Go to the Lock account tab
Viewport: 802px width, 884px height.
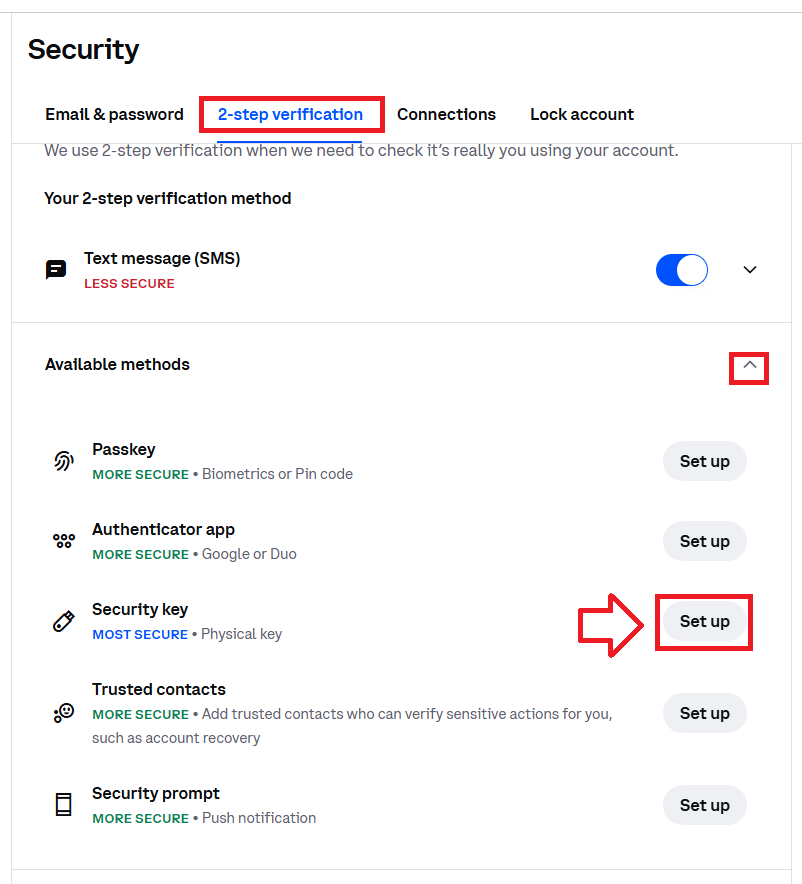pos(582,114)
